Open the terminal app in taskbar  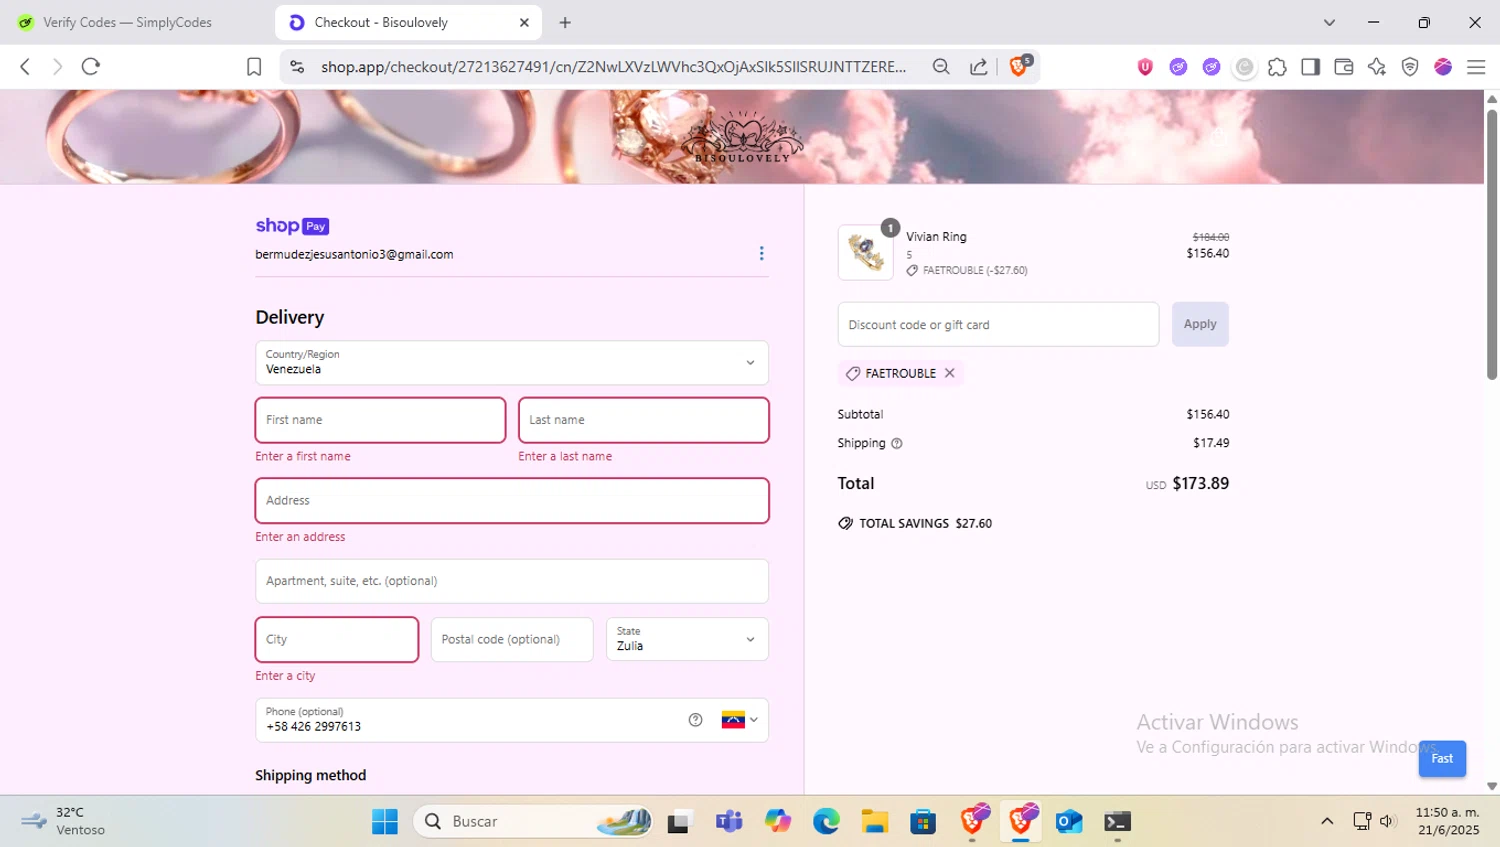pos(1117,821)
